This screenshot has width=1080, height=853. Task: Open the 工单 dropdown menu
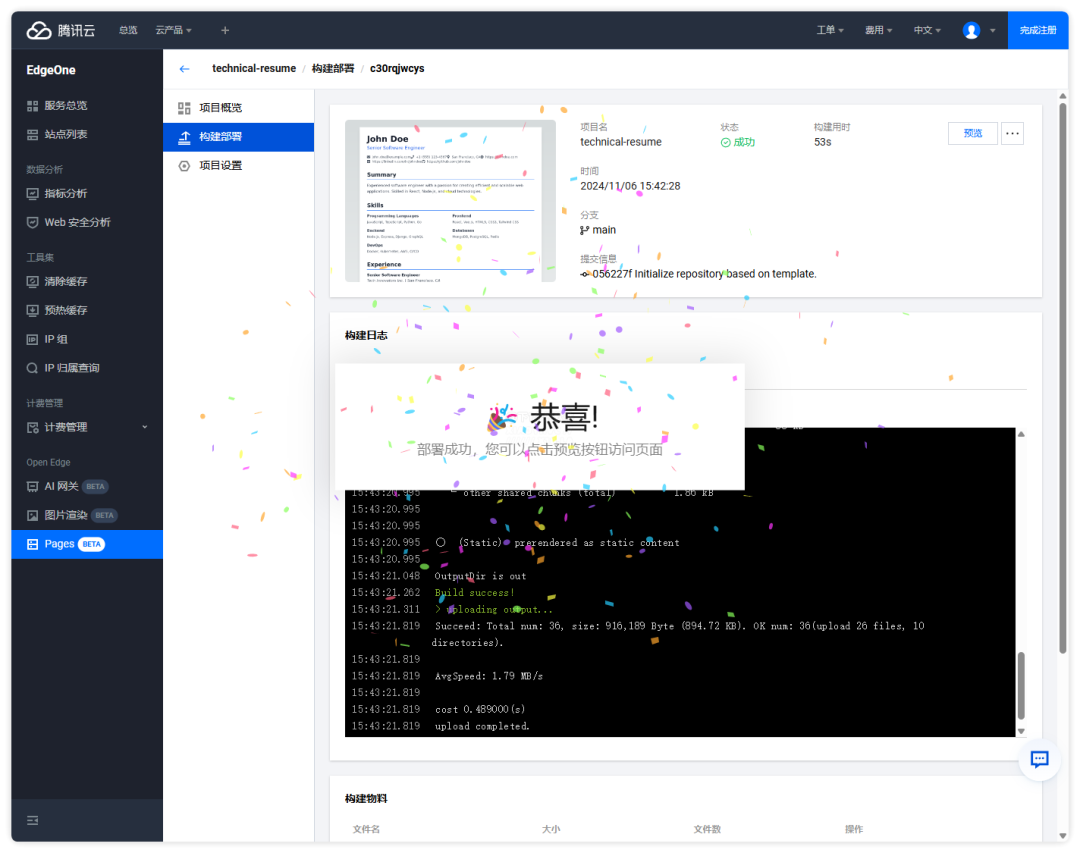click(x=830, y=30)
